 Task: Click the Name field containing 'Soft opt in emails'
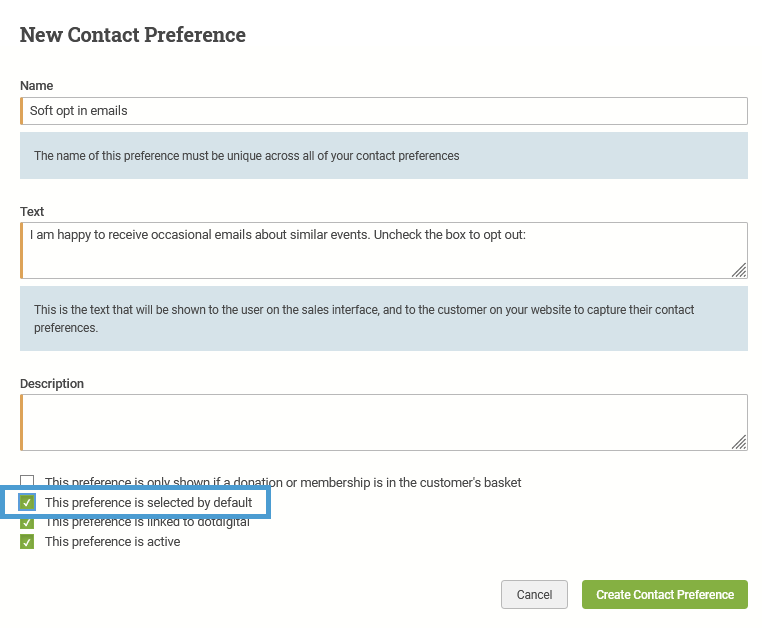coord(384,111)
